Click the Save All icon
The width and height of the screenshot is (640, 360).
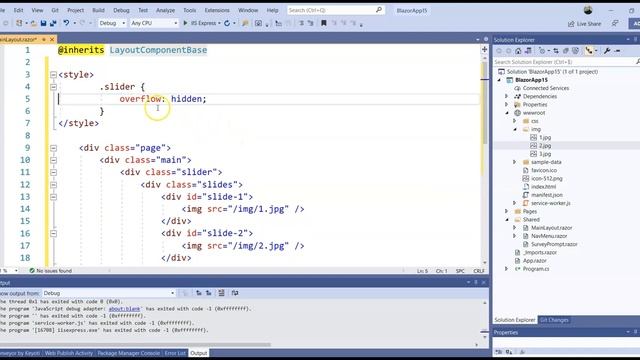[x=53, y=23]
